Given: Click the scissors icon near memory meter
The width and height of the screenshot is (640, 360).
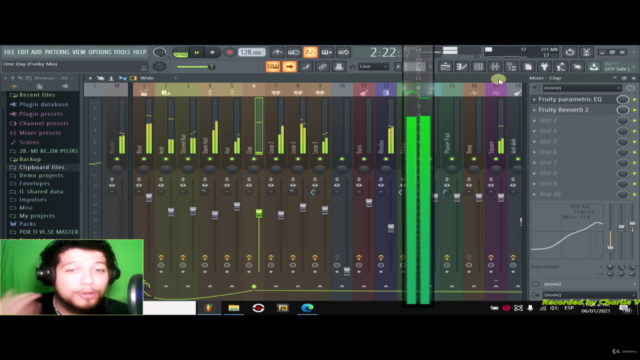Looking at the screenshot, I should [x=586, y=52].
